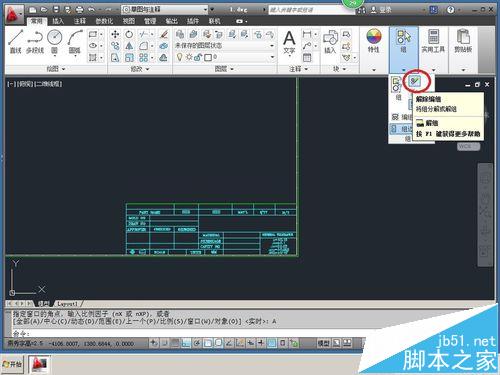
Task: Click the Plot printer icon
Action: click(x=79, y=10)
